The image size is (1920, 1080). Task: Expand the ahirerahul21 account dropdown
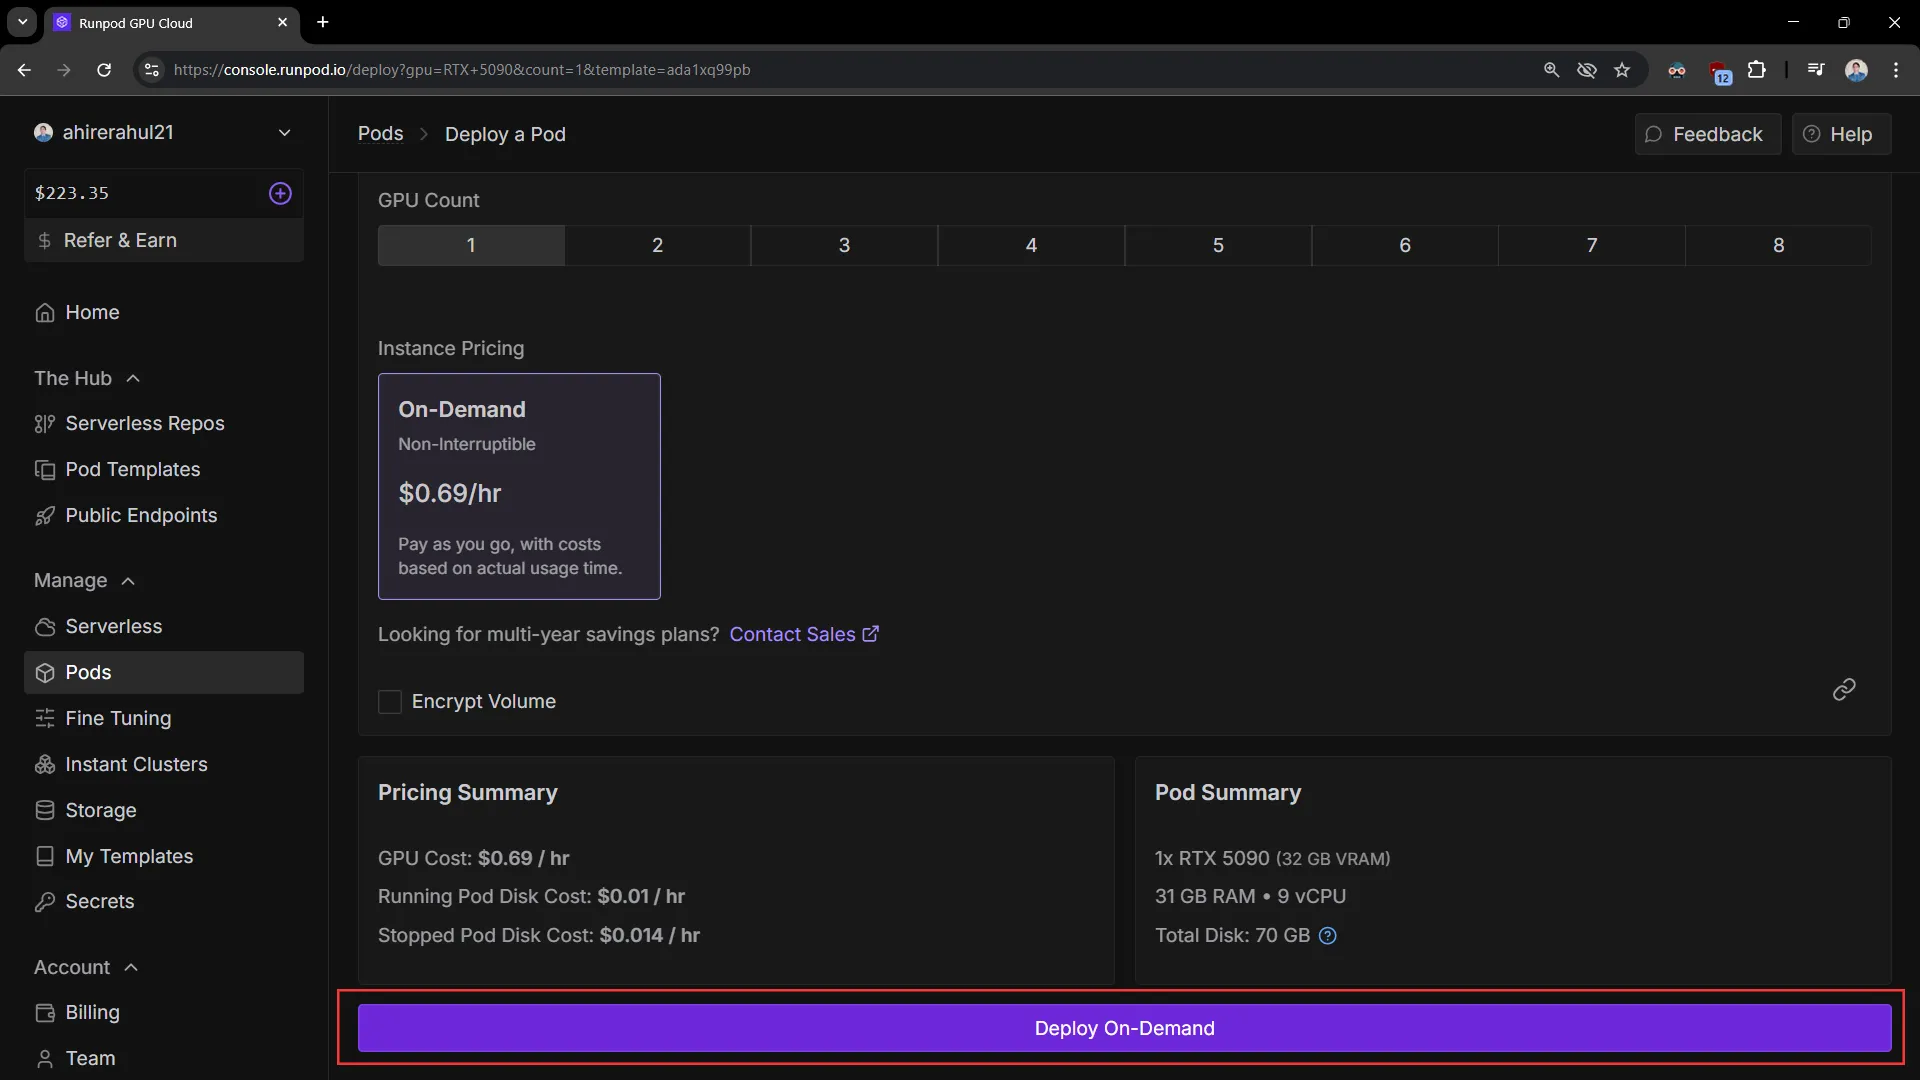coord(284,133)
